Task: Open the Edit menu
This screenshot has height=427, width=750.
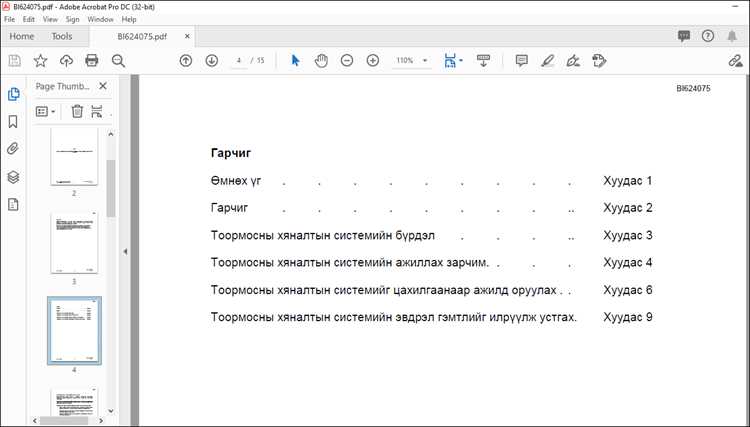Action: tap(29, 20)
